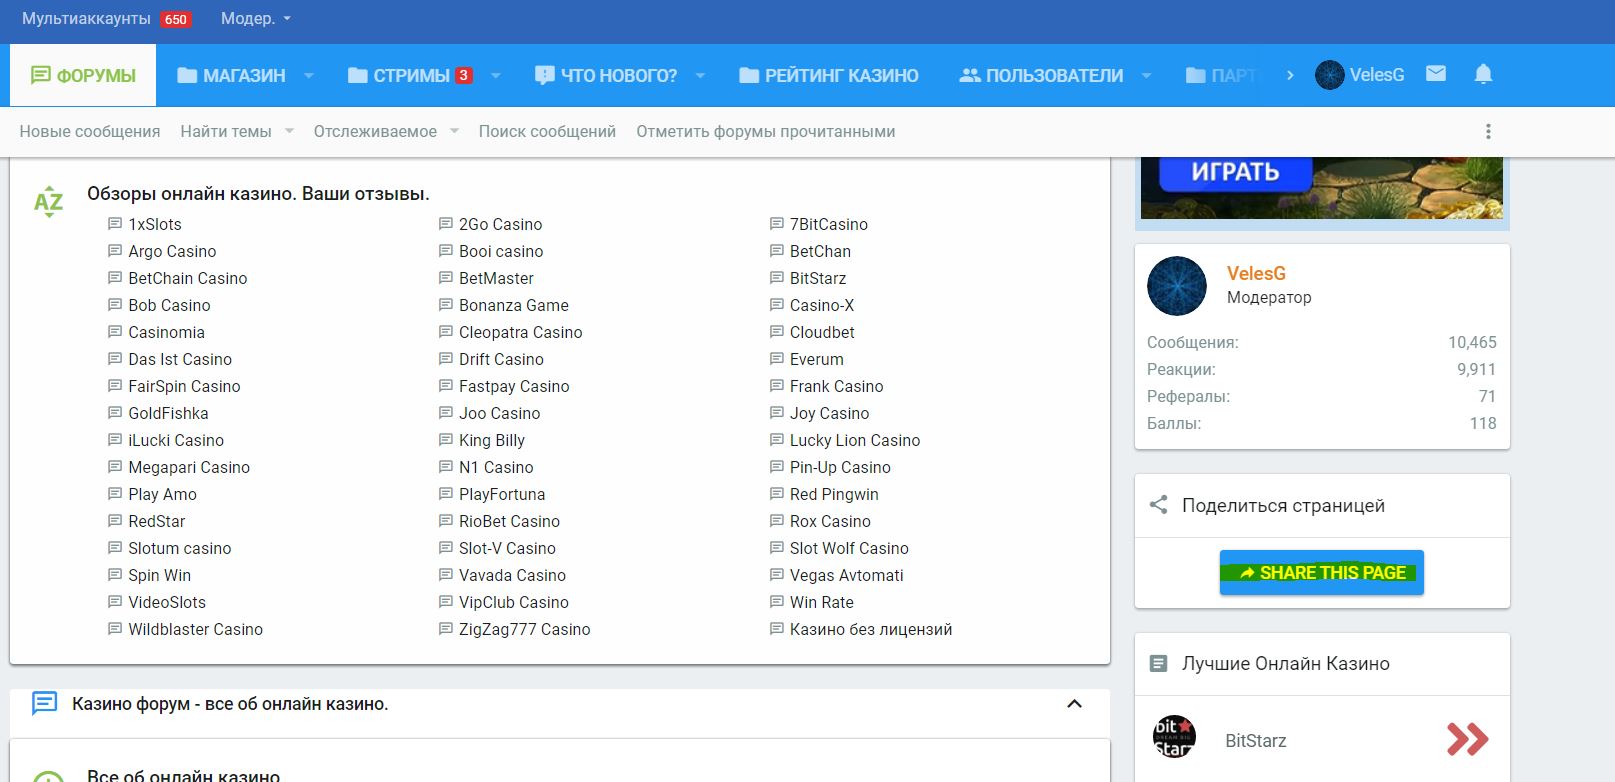Open the ZigZag777 Casino forum
The height and width of the screenshot is (782, 1615).
click(525, 629)
